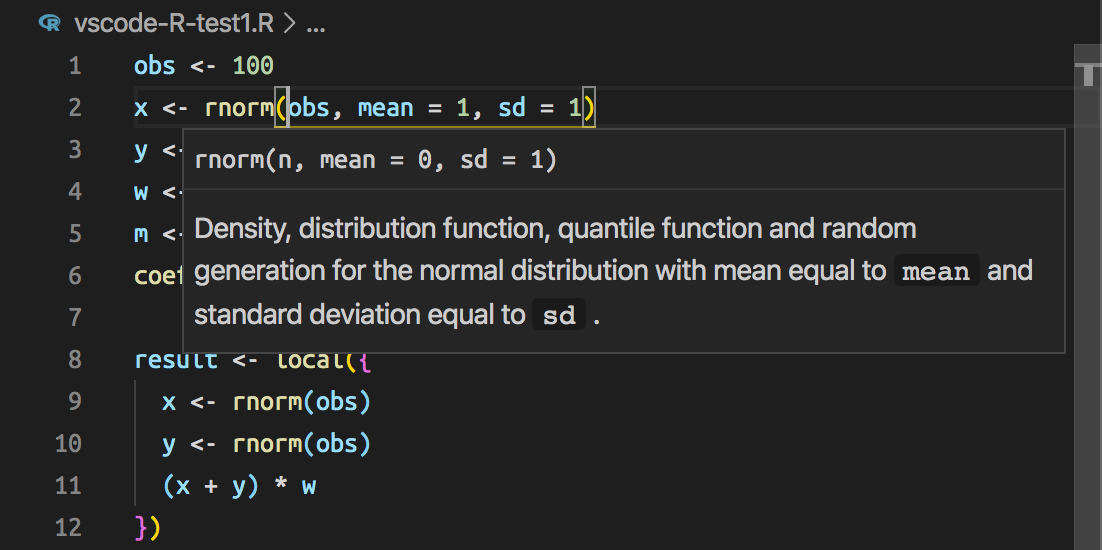The width and height of the screenshot is (1102, 550).
Task: Select line number 1 in gutter
Action: click(x=74, y=66)
